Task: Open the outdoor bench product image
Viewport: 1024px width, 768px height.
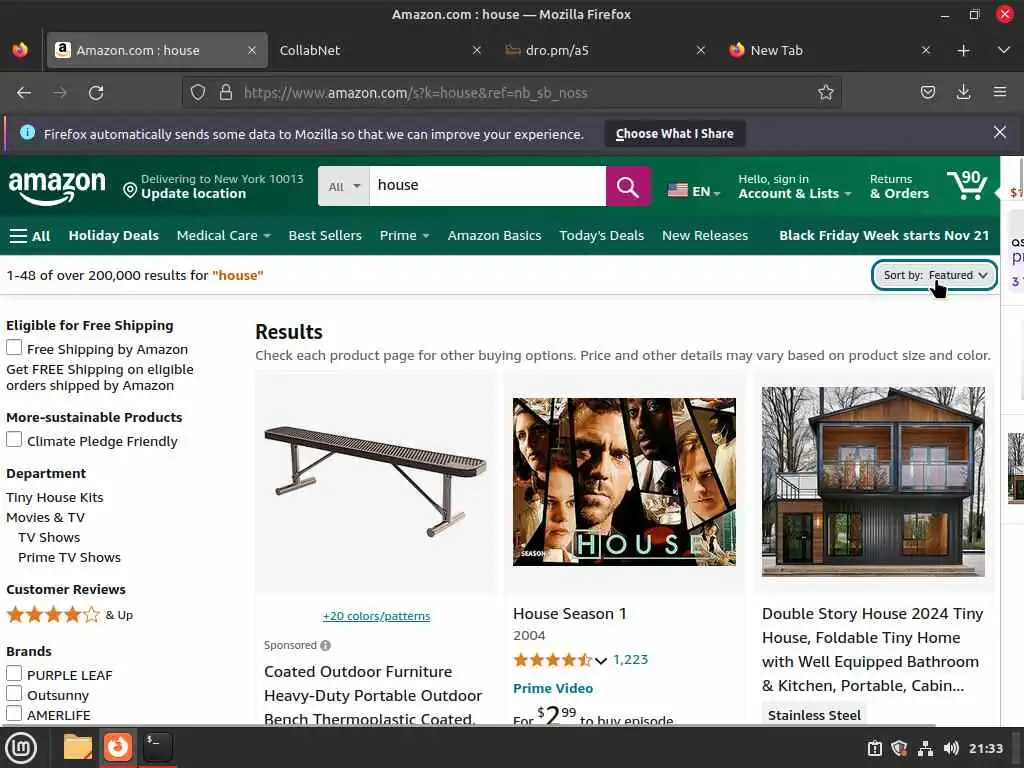Action: [376, 482]
